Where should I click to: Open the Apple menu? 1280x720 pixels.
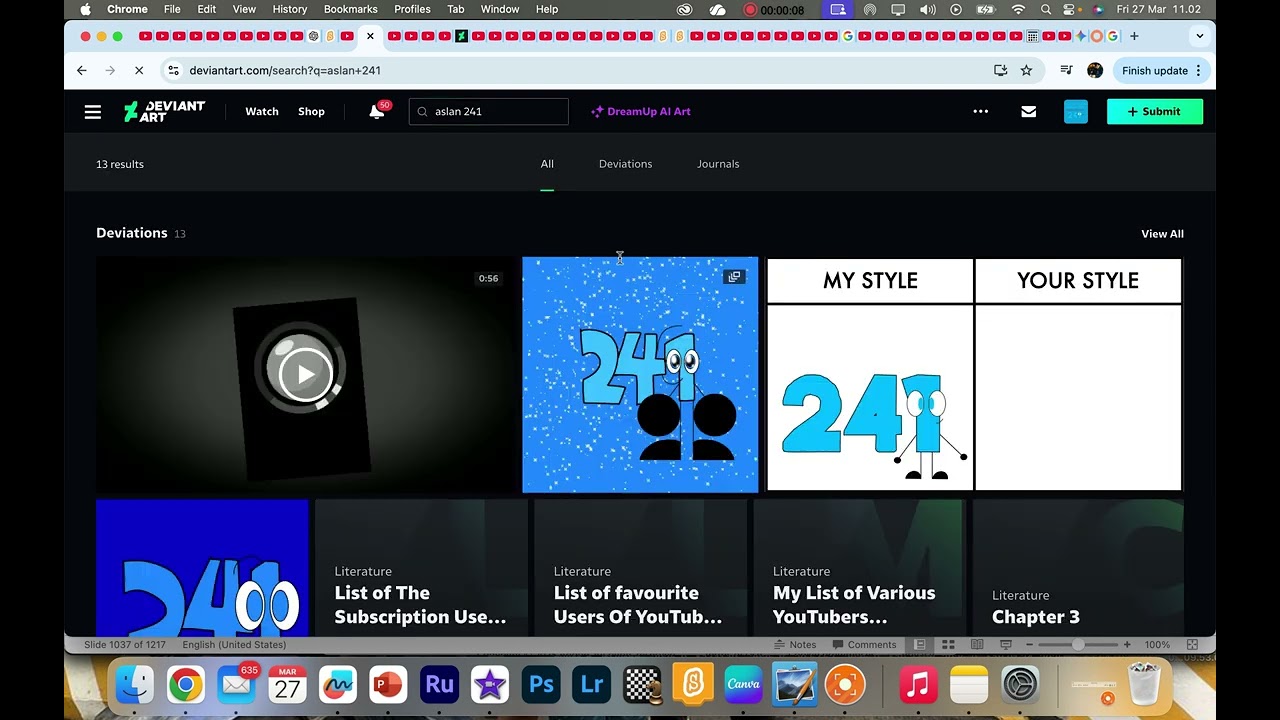tap(85, 9)
